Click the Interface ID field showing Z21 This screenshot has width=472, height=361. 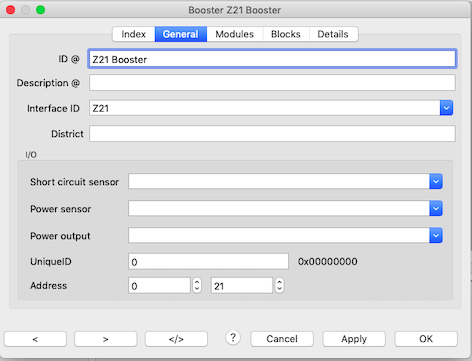[265, 108]
